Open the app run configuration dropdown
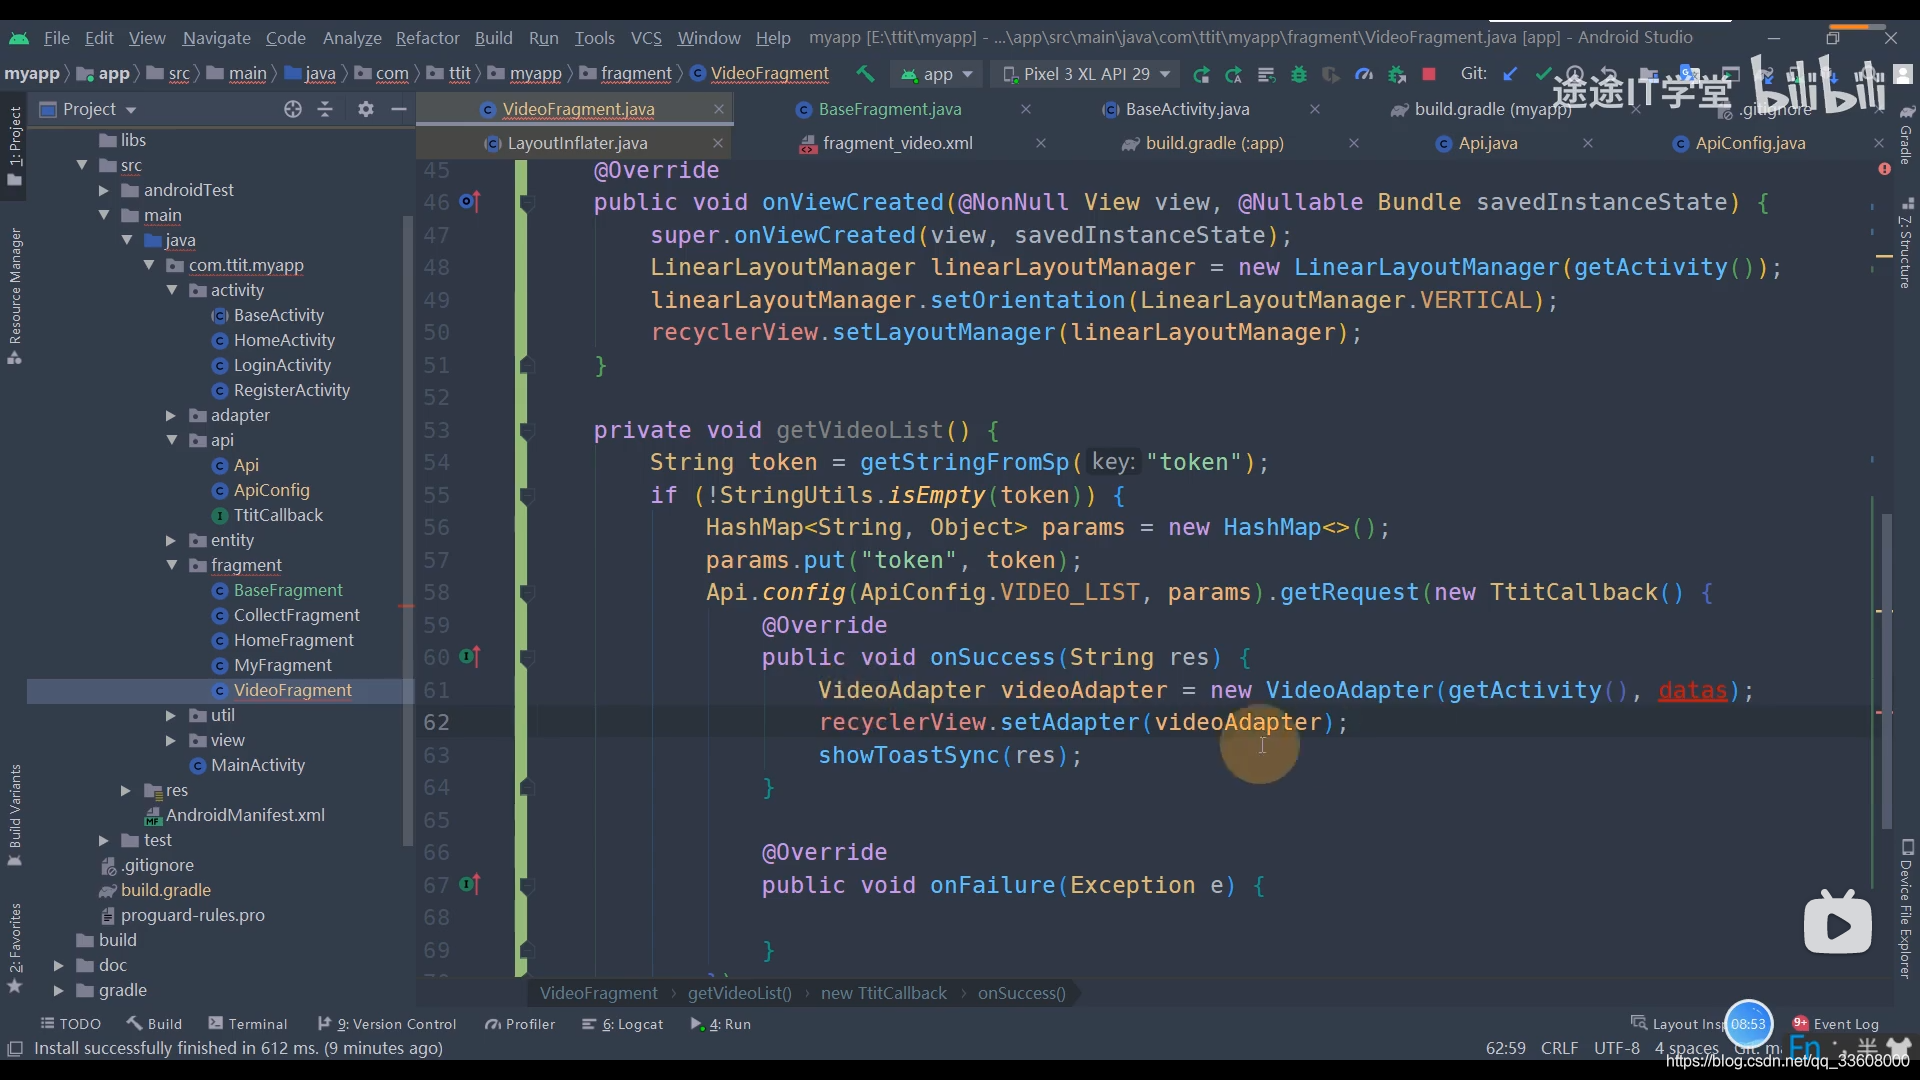The width and height of the screenshot is (1920, 1080). pos(937,74)
